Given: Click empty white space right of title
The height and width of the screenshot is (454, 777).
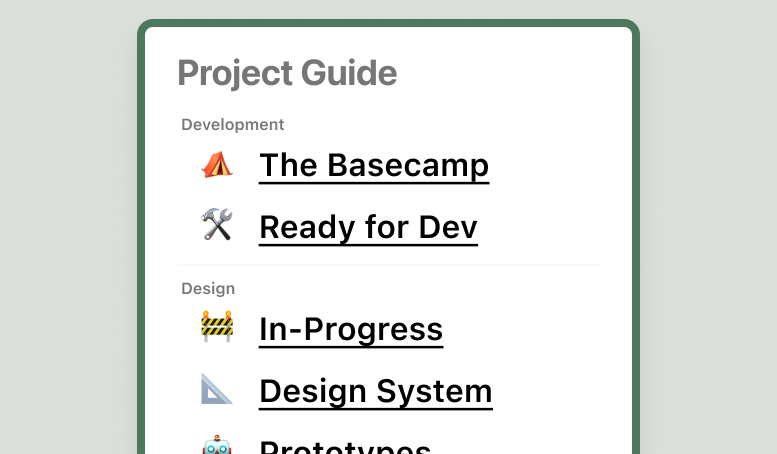Looking at the screenshot, I should coord(510,73).
